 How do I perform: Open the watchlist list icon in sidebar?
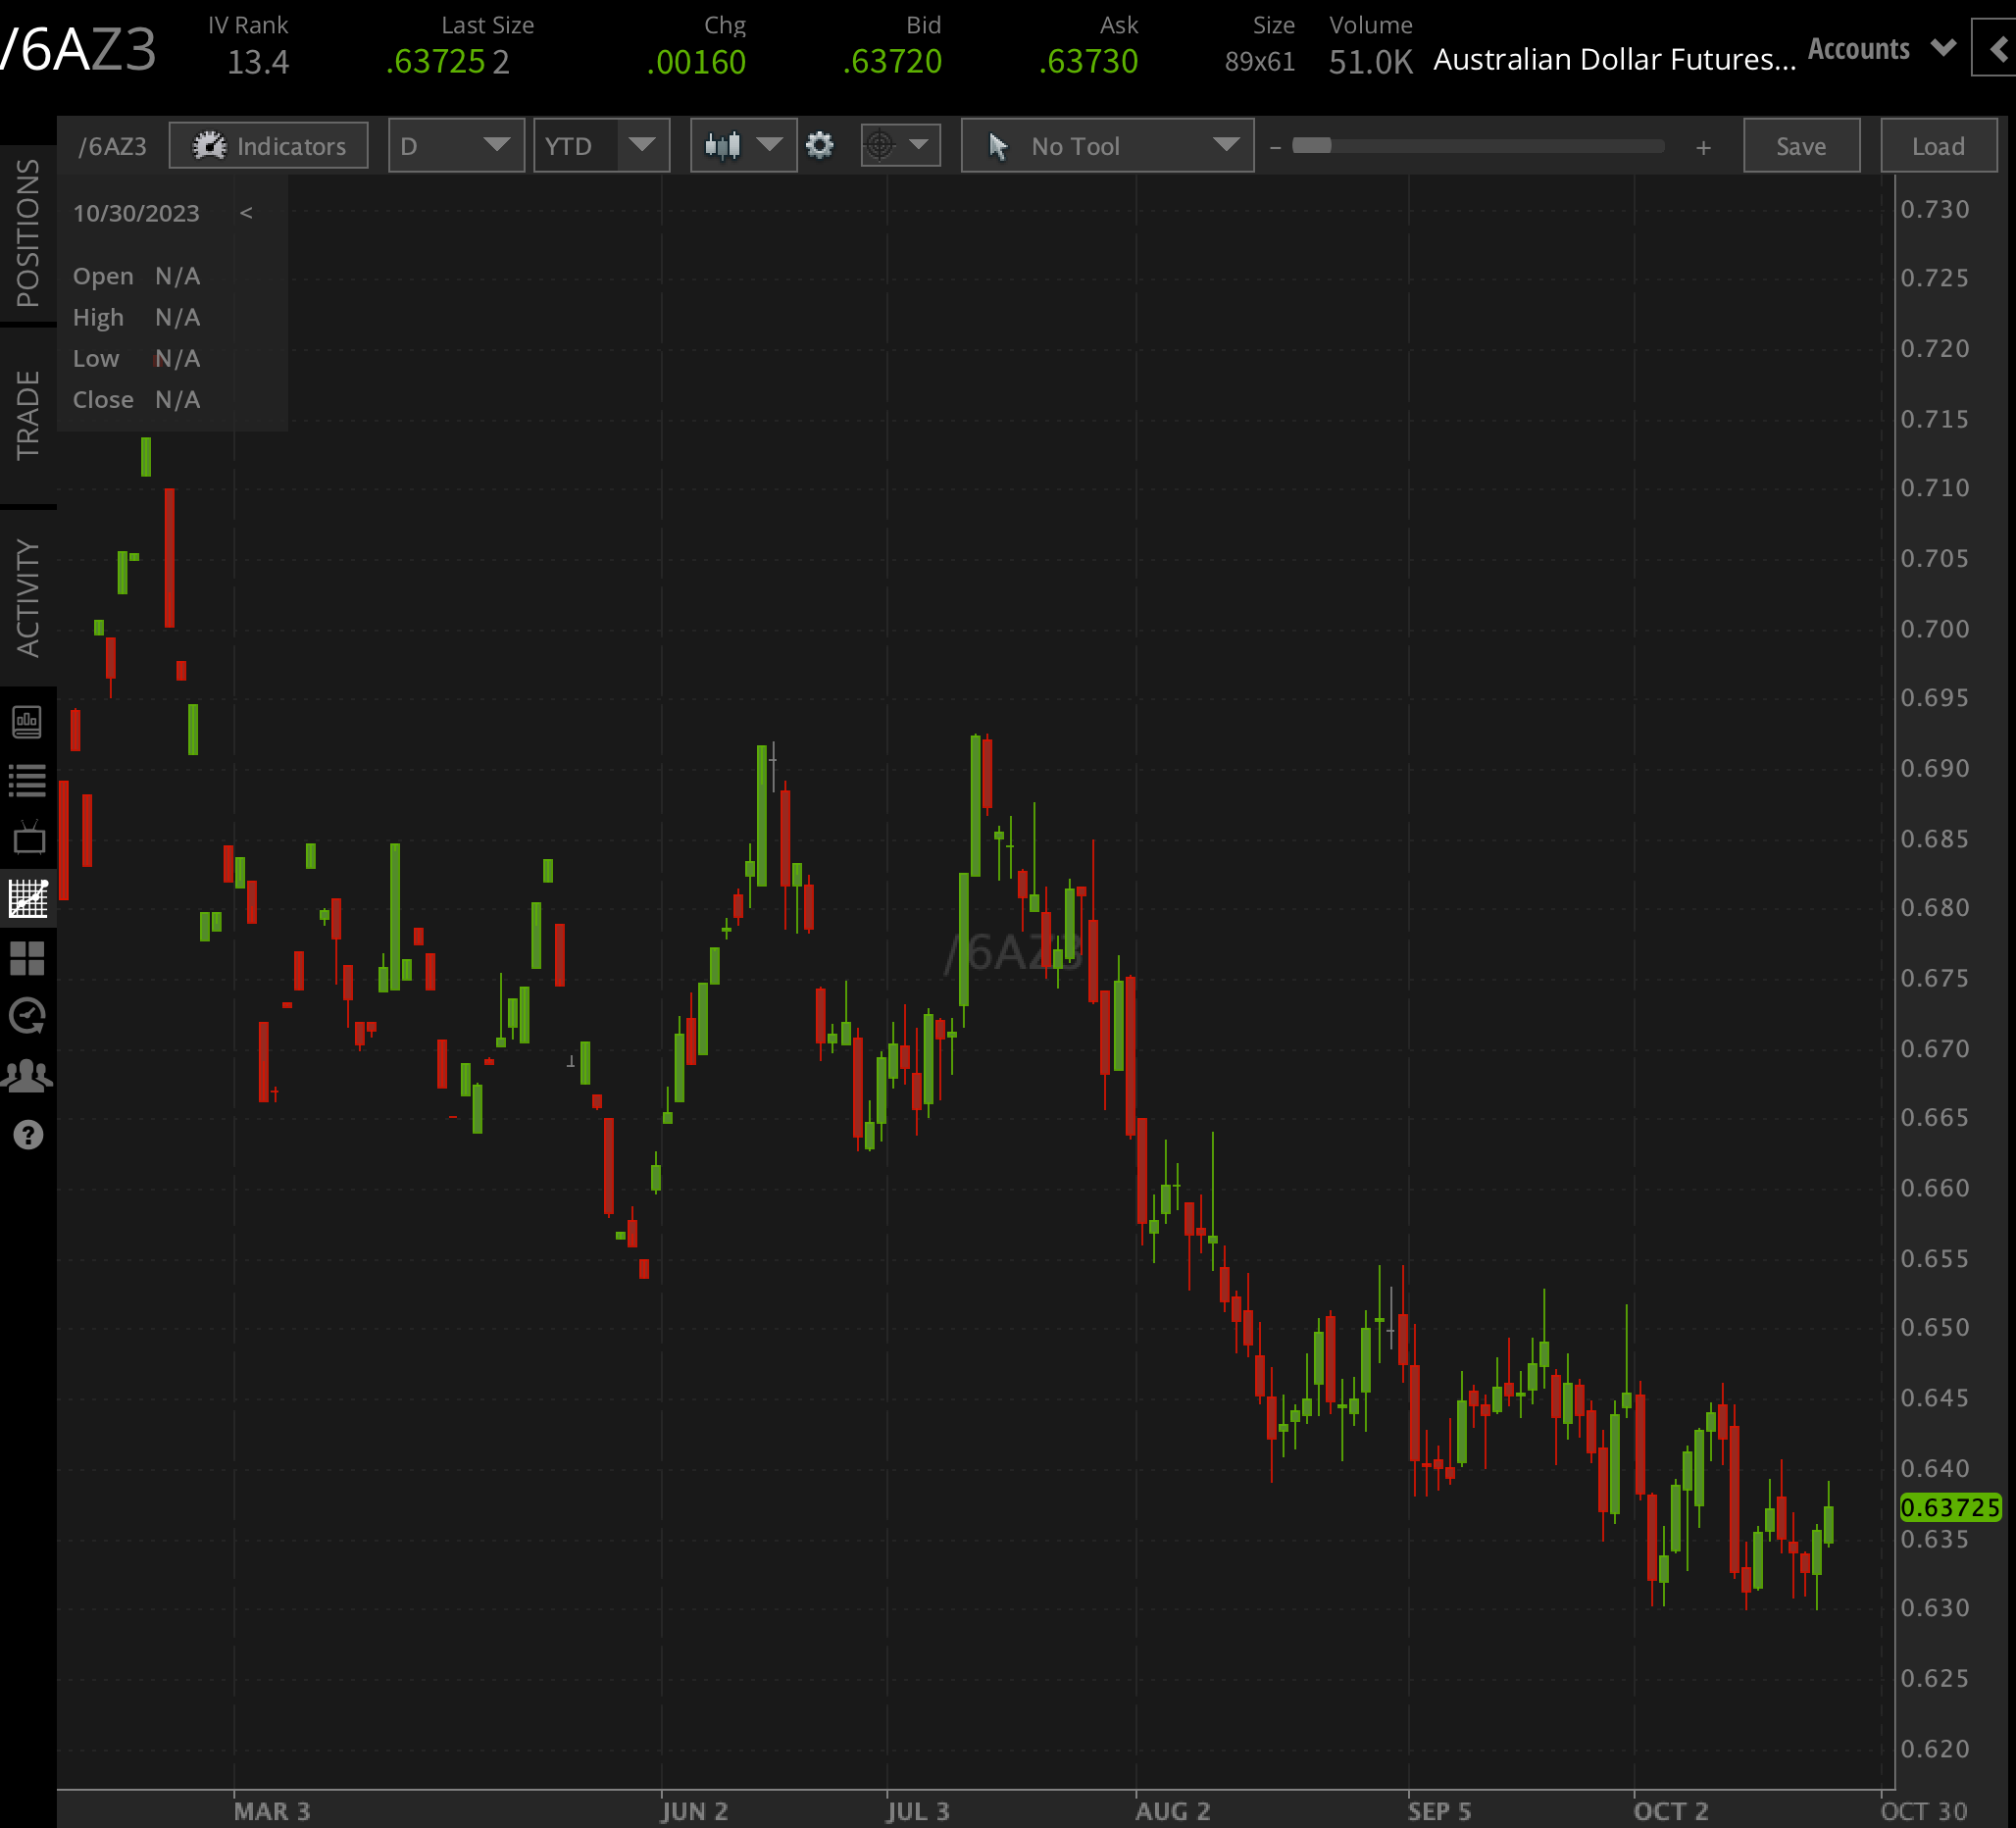(x=27, y=780)
